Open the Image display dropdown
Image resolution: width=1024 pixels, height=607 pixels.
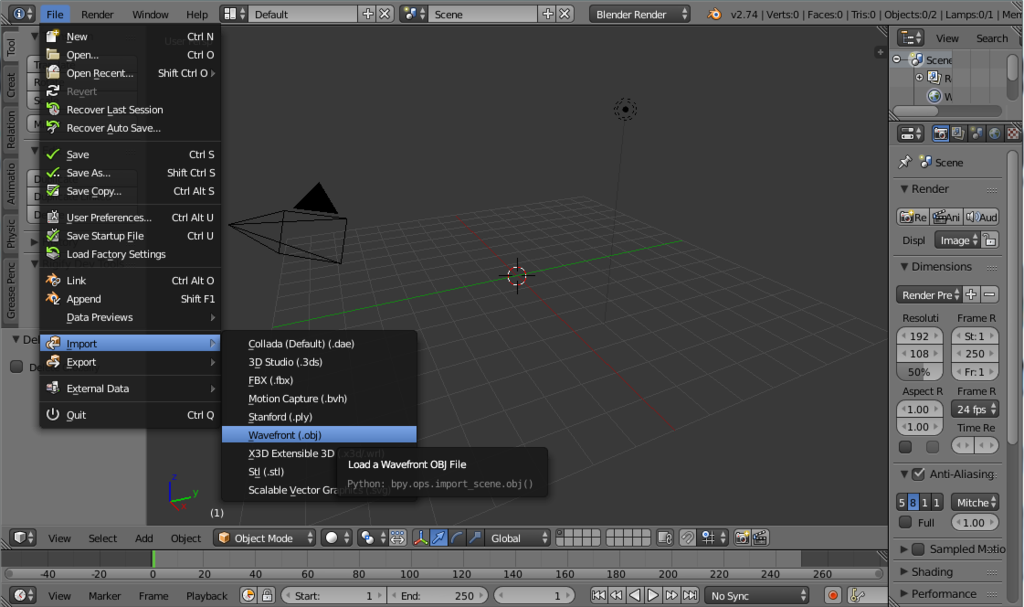coord(957,240)
